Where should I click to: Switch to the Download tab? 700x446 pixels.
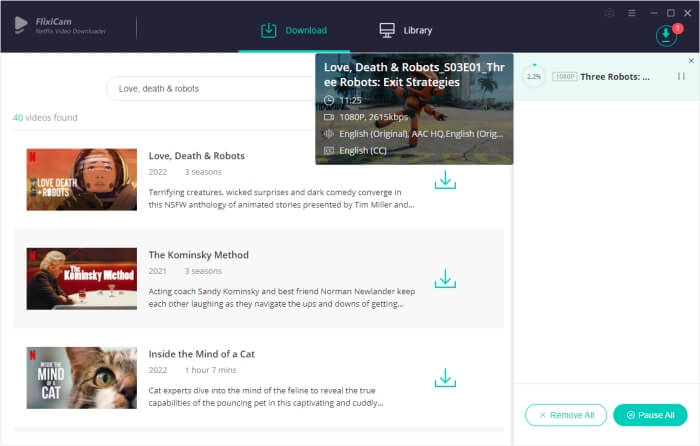coord(294,30)
